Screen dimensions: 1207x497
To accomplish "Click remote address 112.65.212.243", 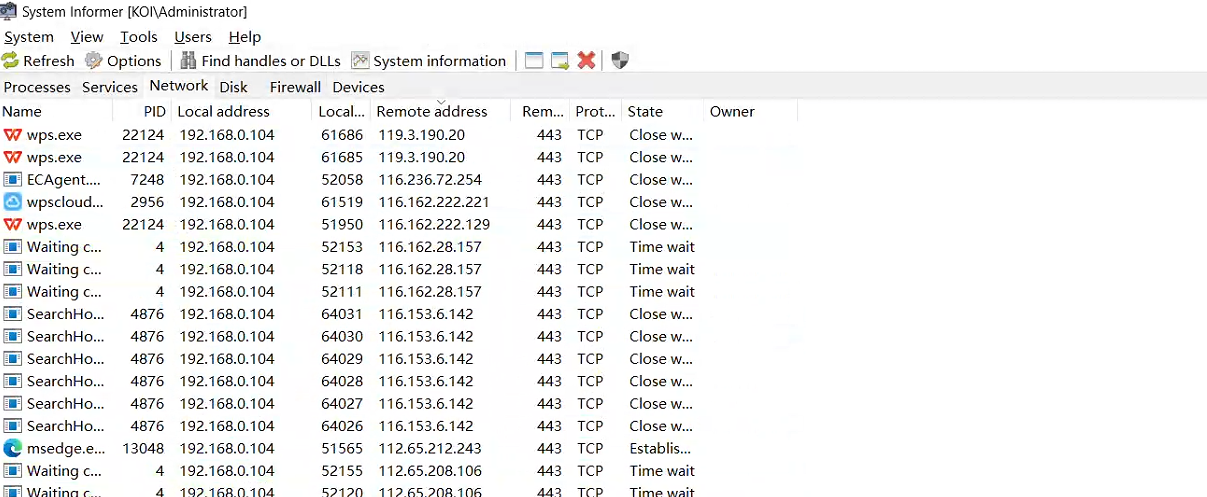I will click(x=430, y=448).
